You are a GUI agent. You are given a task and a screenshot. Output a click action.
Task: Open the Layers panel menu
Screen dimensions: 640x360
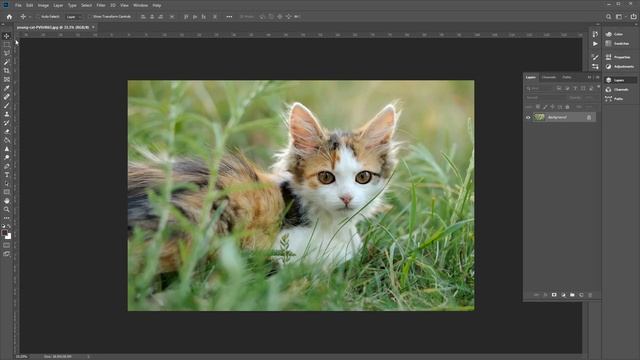click(x=598, y=77)
